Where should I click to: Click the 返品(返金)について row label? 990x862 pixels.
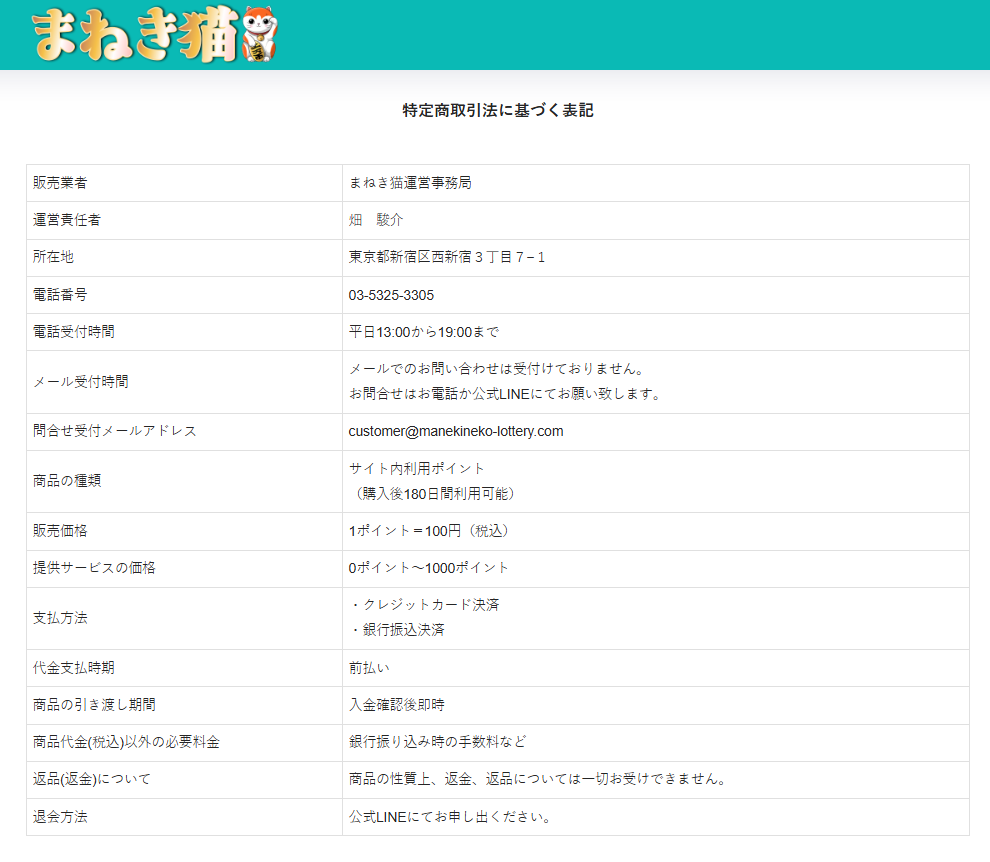click(x=92, y=779)
